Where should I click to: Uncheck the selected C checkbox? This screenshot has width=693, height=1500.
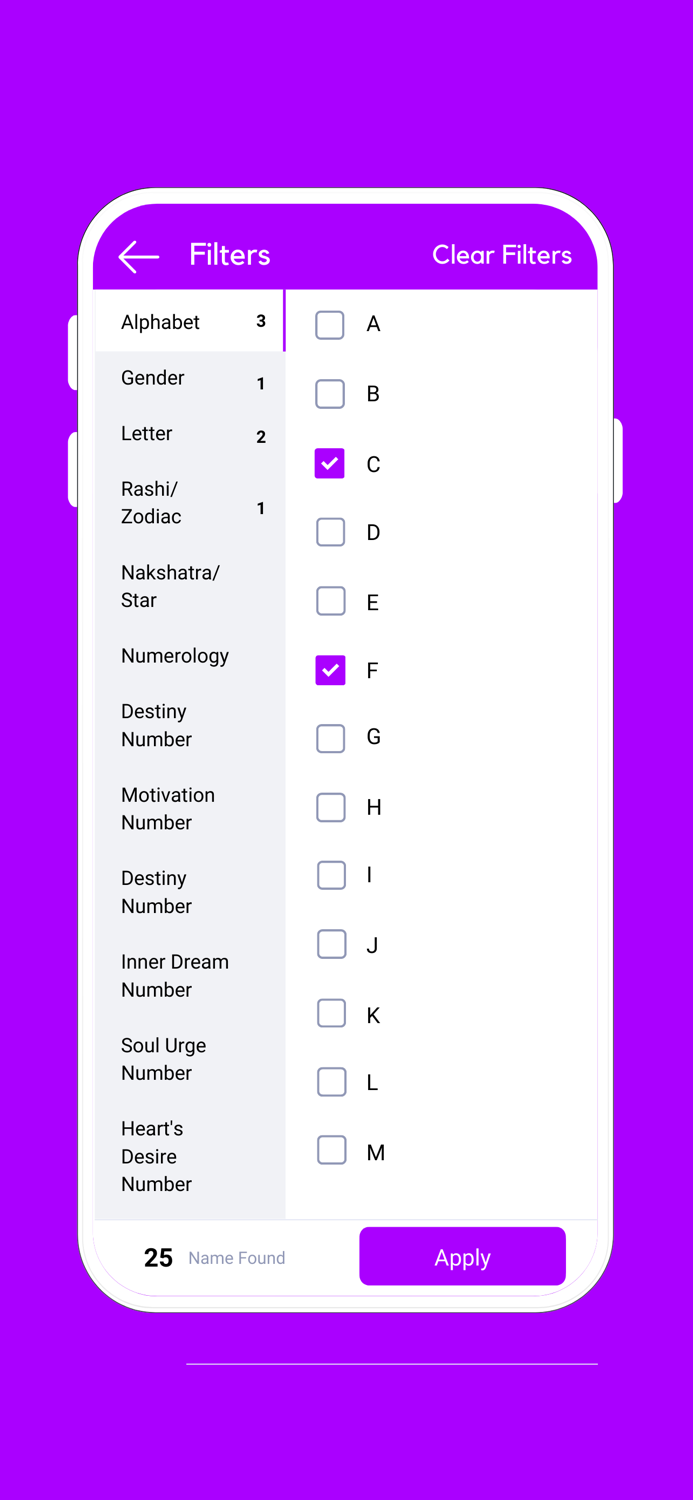click(x=330, y=463)
